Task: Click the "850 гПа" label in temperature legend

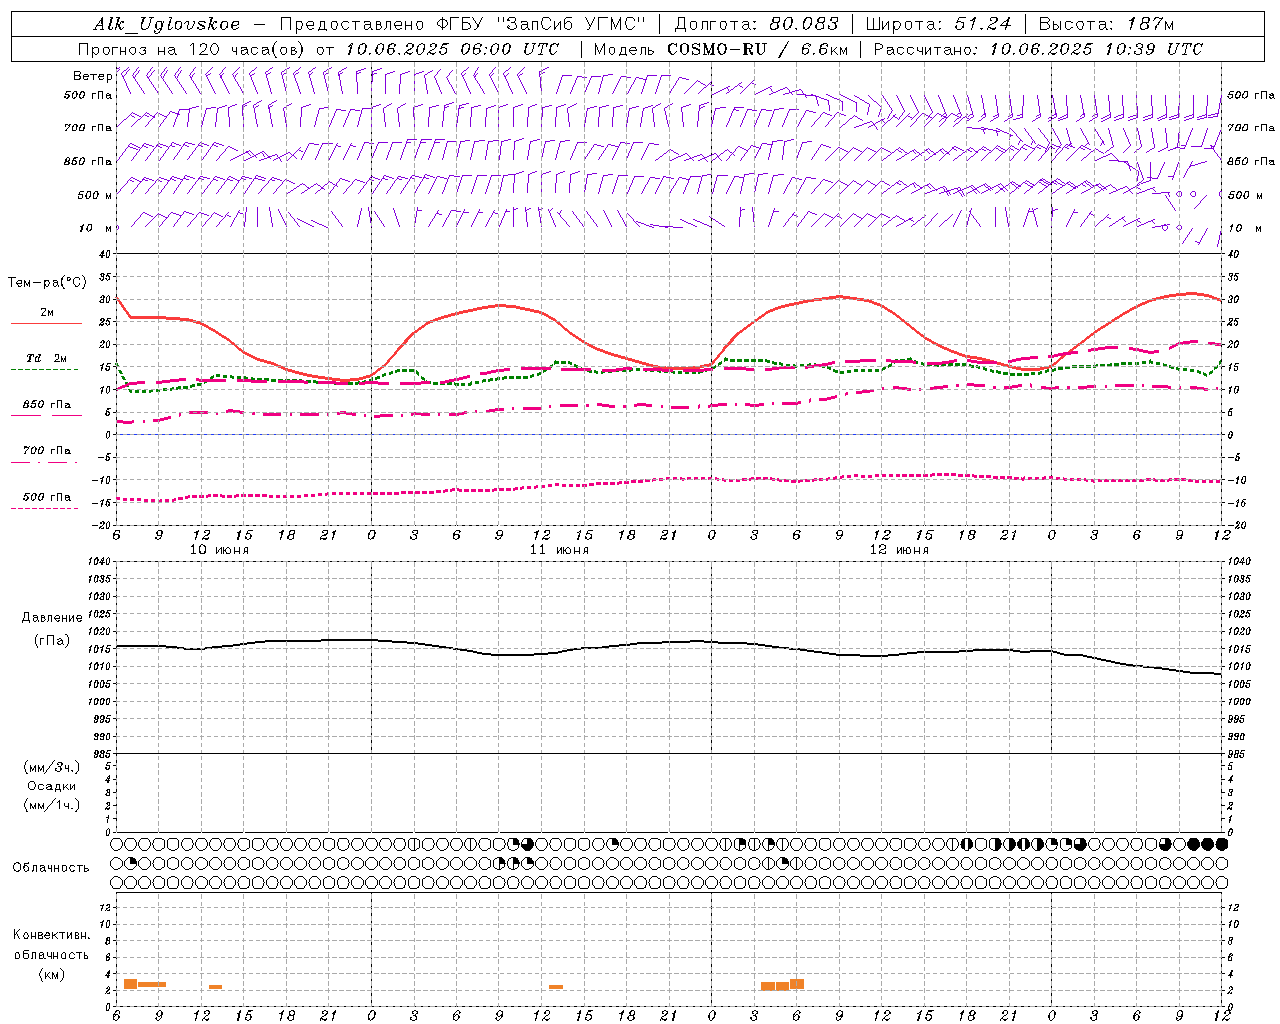Action: [x=47, y=405]
